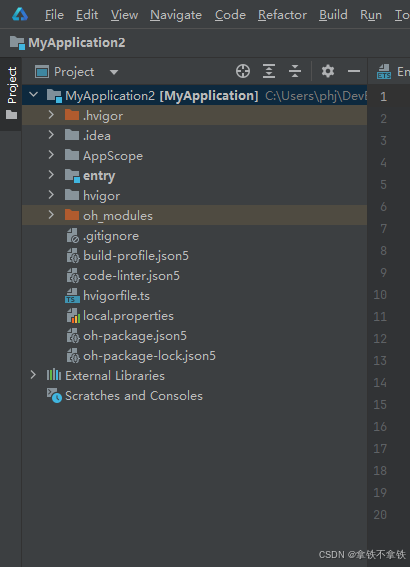Select code-linter.json5 in the tree
410x567 pixels.
pyautogui.click(x=131, y=276)
